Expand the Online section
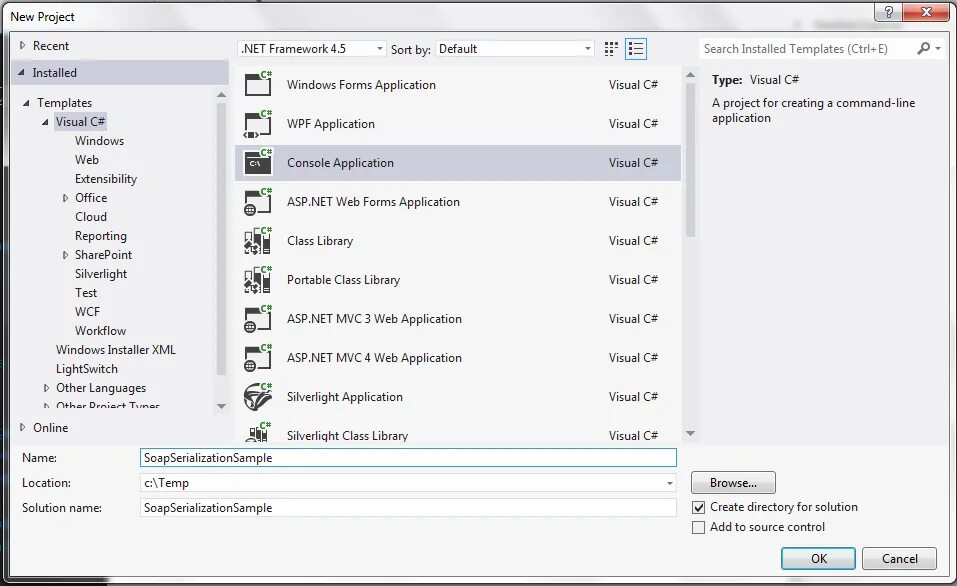This screenshot has height=586, width=957. (x=23, y=427)
